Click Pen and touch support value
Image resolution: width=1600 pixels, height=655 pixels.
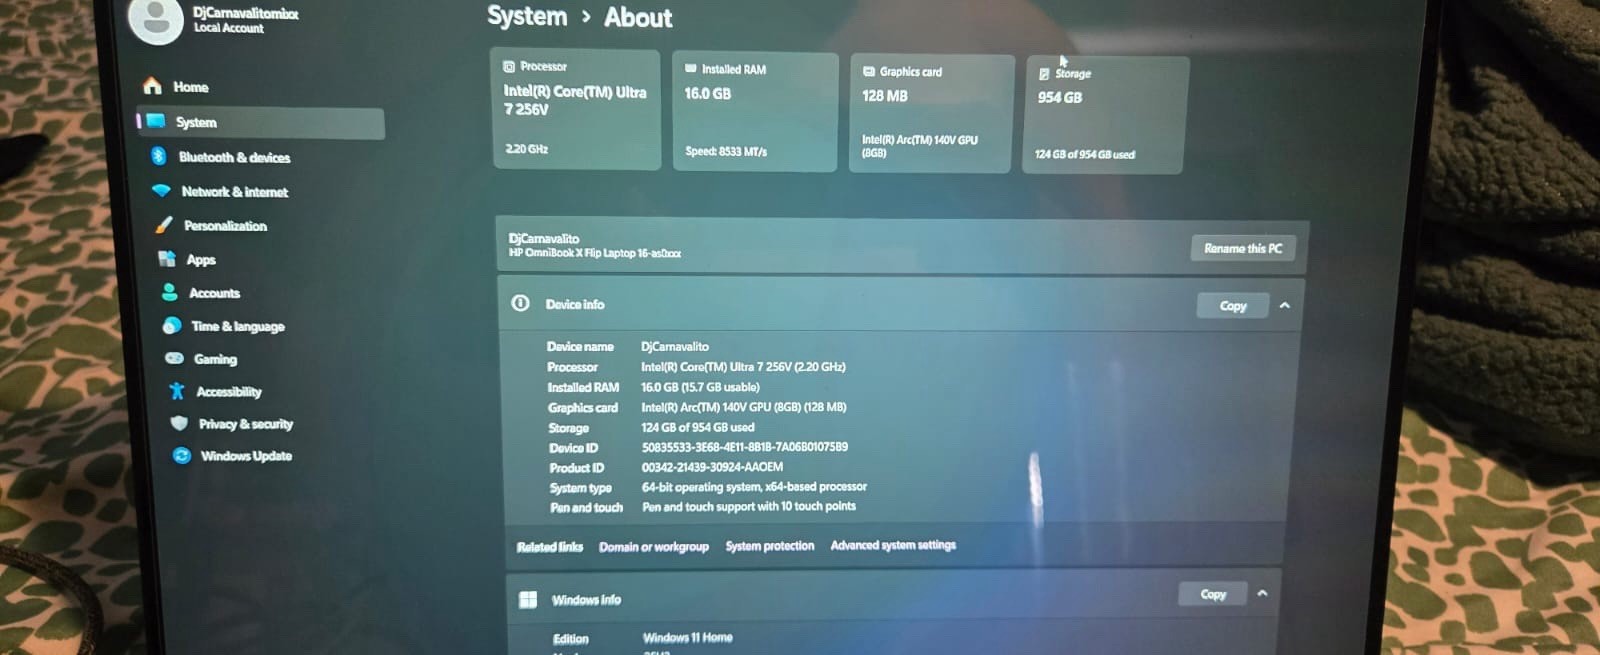[x=749, y=507]
